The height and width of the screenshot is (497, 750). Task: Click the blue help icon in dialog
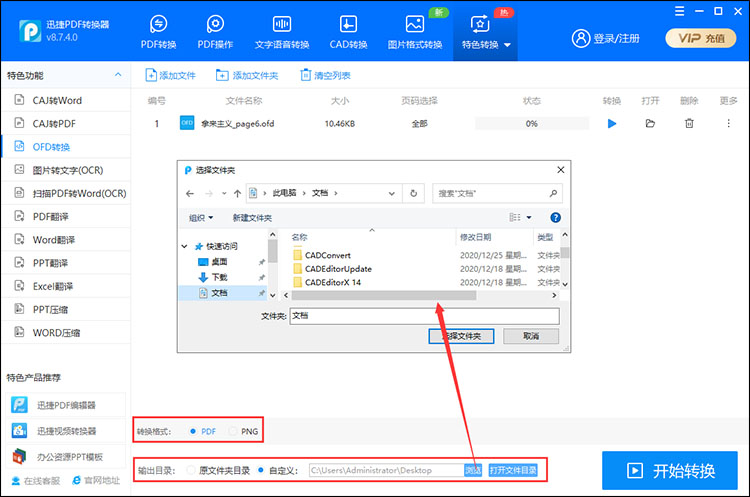point(555,218)
